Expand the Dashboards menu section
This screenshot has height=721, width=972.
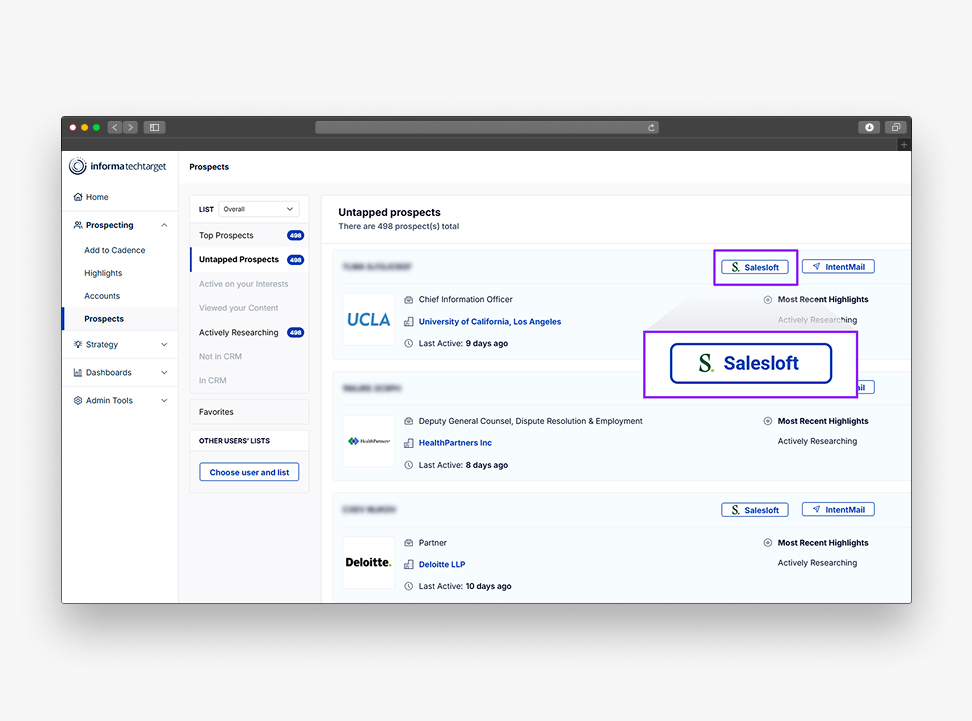(x=164, y=372)
